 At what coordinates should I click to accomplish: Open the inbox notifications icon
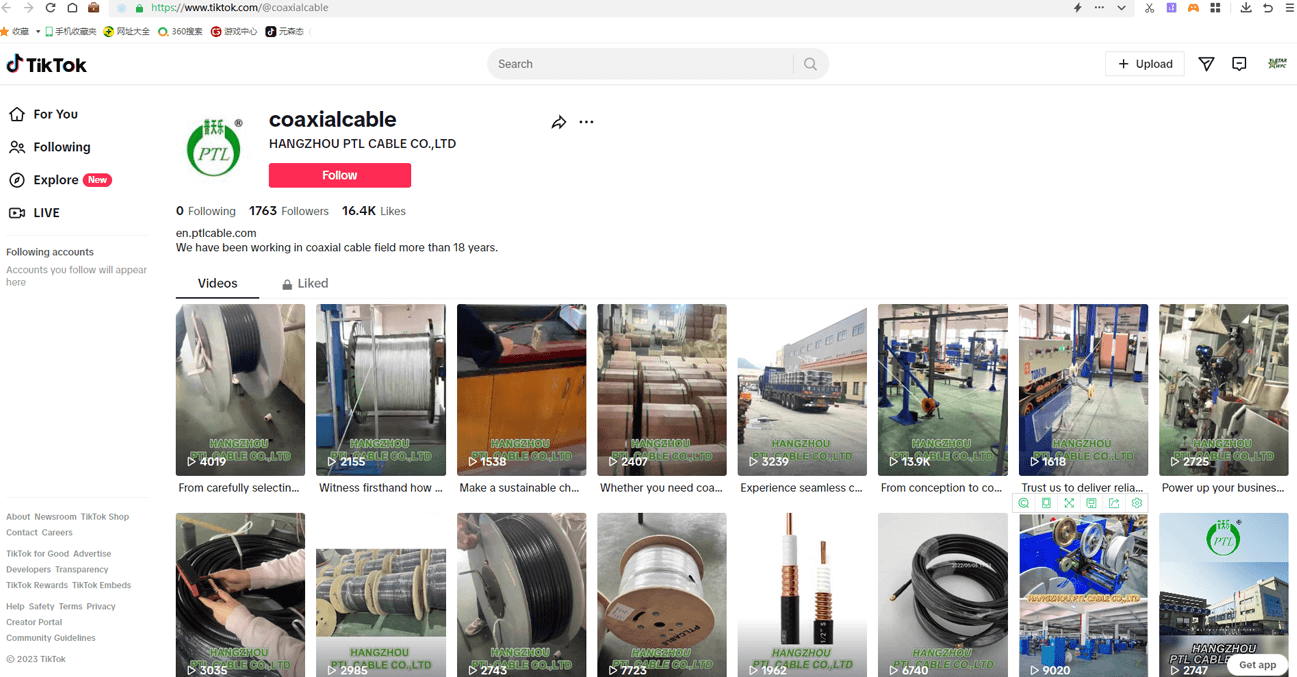1239,64
